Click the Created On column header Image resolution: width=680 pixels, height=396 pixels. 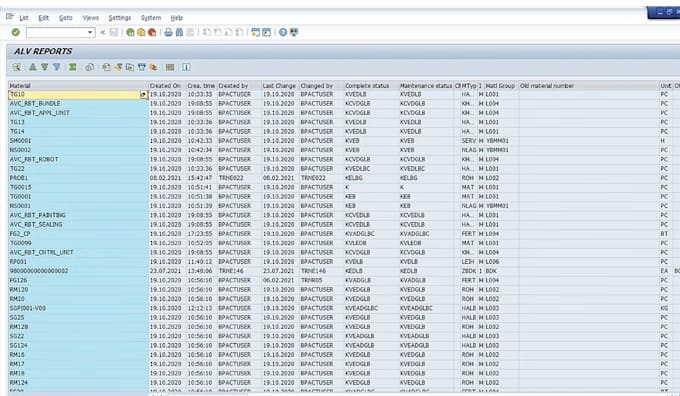coord(167,86)
